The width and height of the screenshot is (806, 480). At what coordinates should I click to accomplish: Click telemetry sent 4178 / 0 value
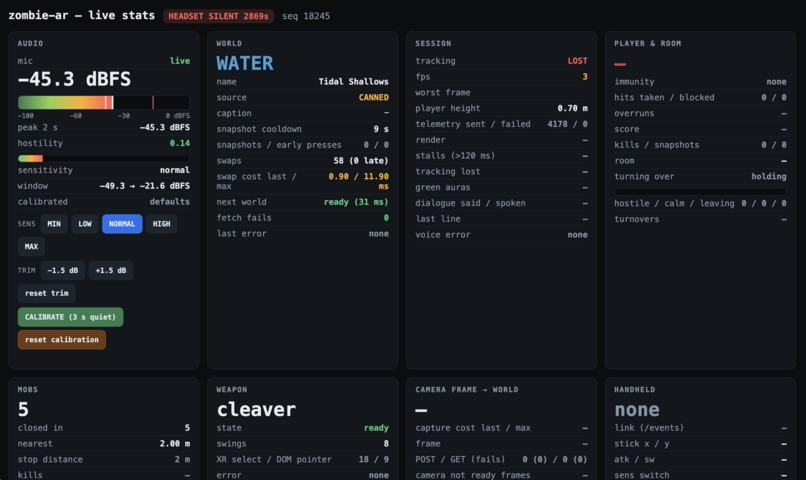click(x=567, y=124)
